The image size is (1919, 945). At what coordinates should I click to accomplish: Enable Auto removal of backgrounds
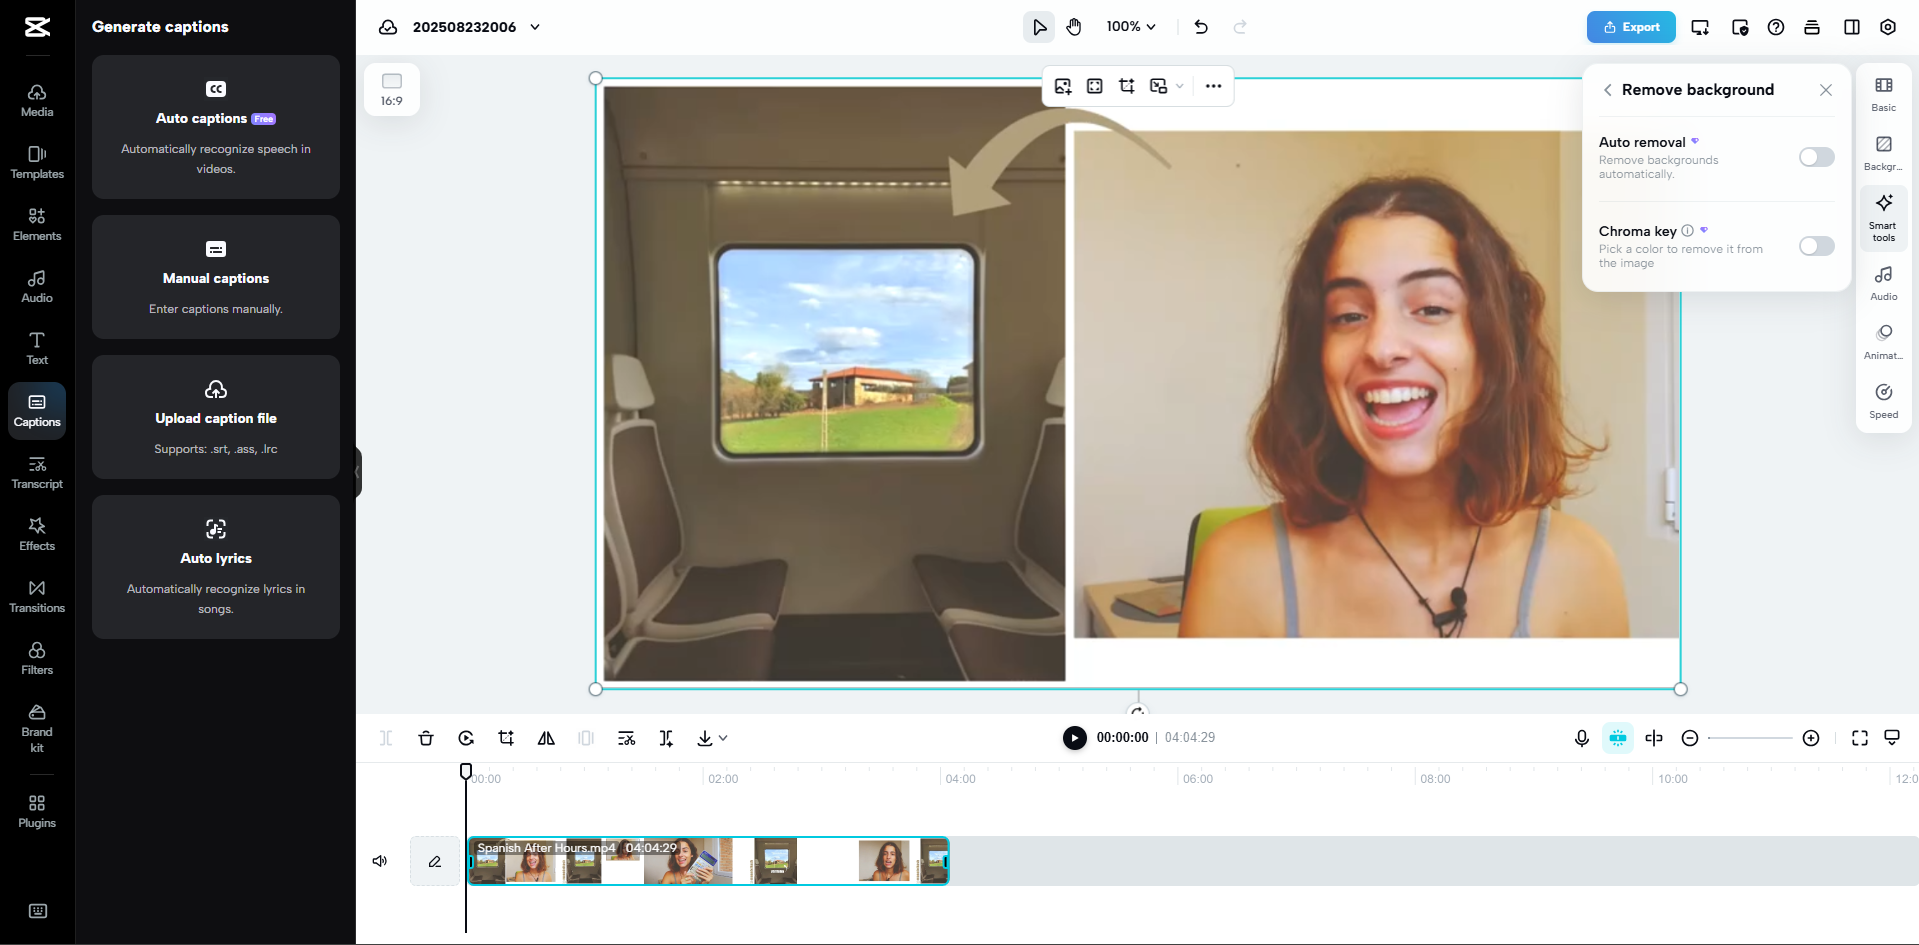tap(1815, 157)
